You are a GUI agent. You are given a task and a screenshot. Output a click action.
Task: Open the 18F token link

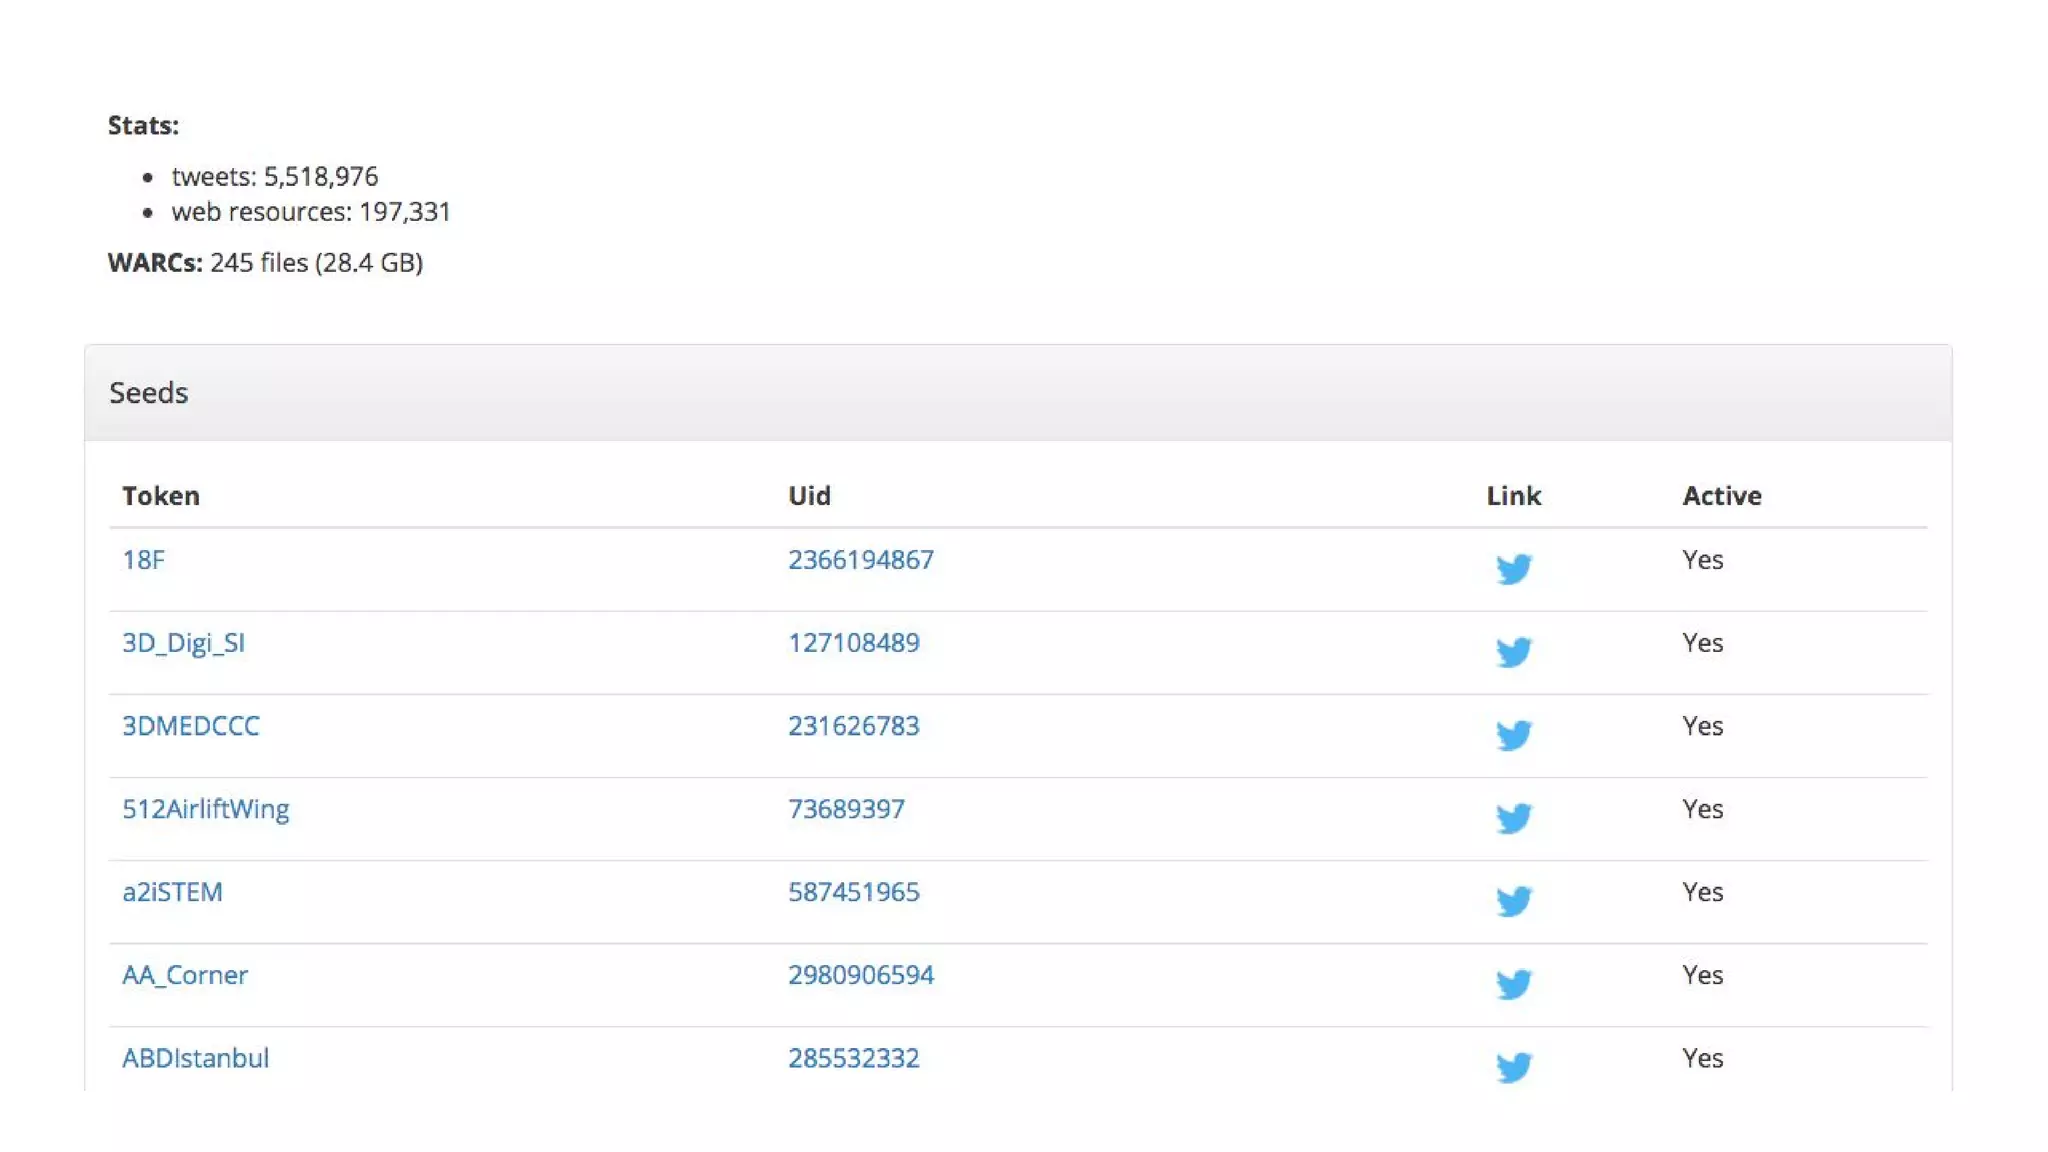tap(143, 560)
